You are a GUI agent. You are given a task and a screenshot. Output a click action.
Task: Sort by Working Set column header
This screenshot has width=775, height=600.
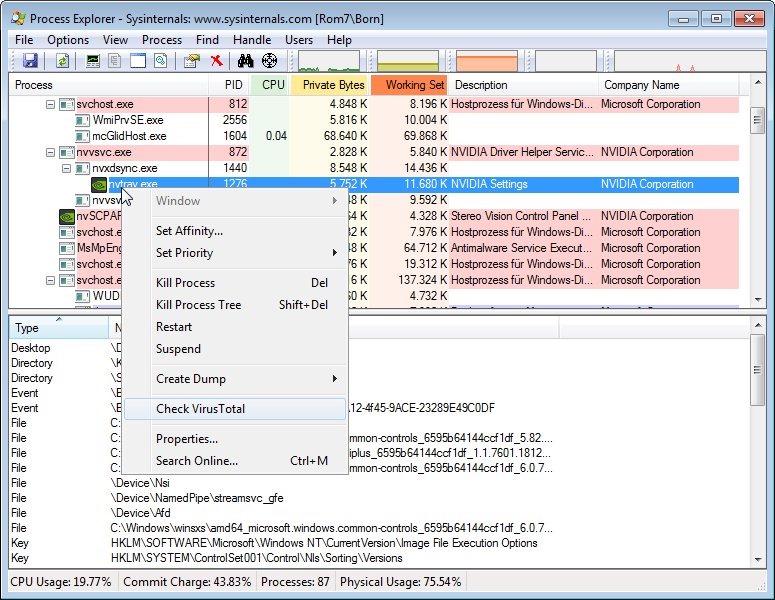pos(409,85)
